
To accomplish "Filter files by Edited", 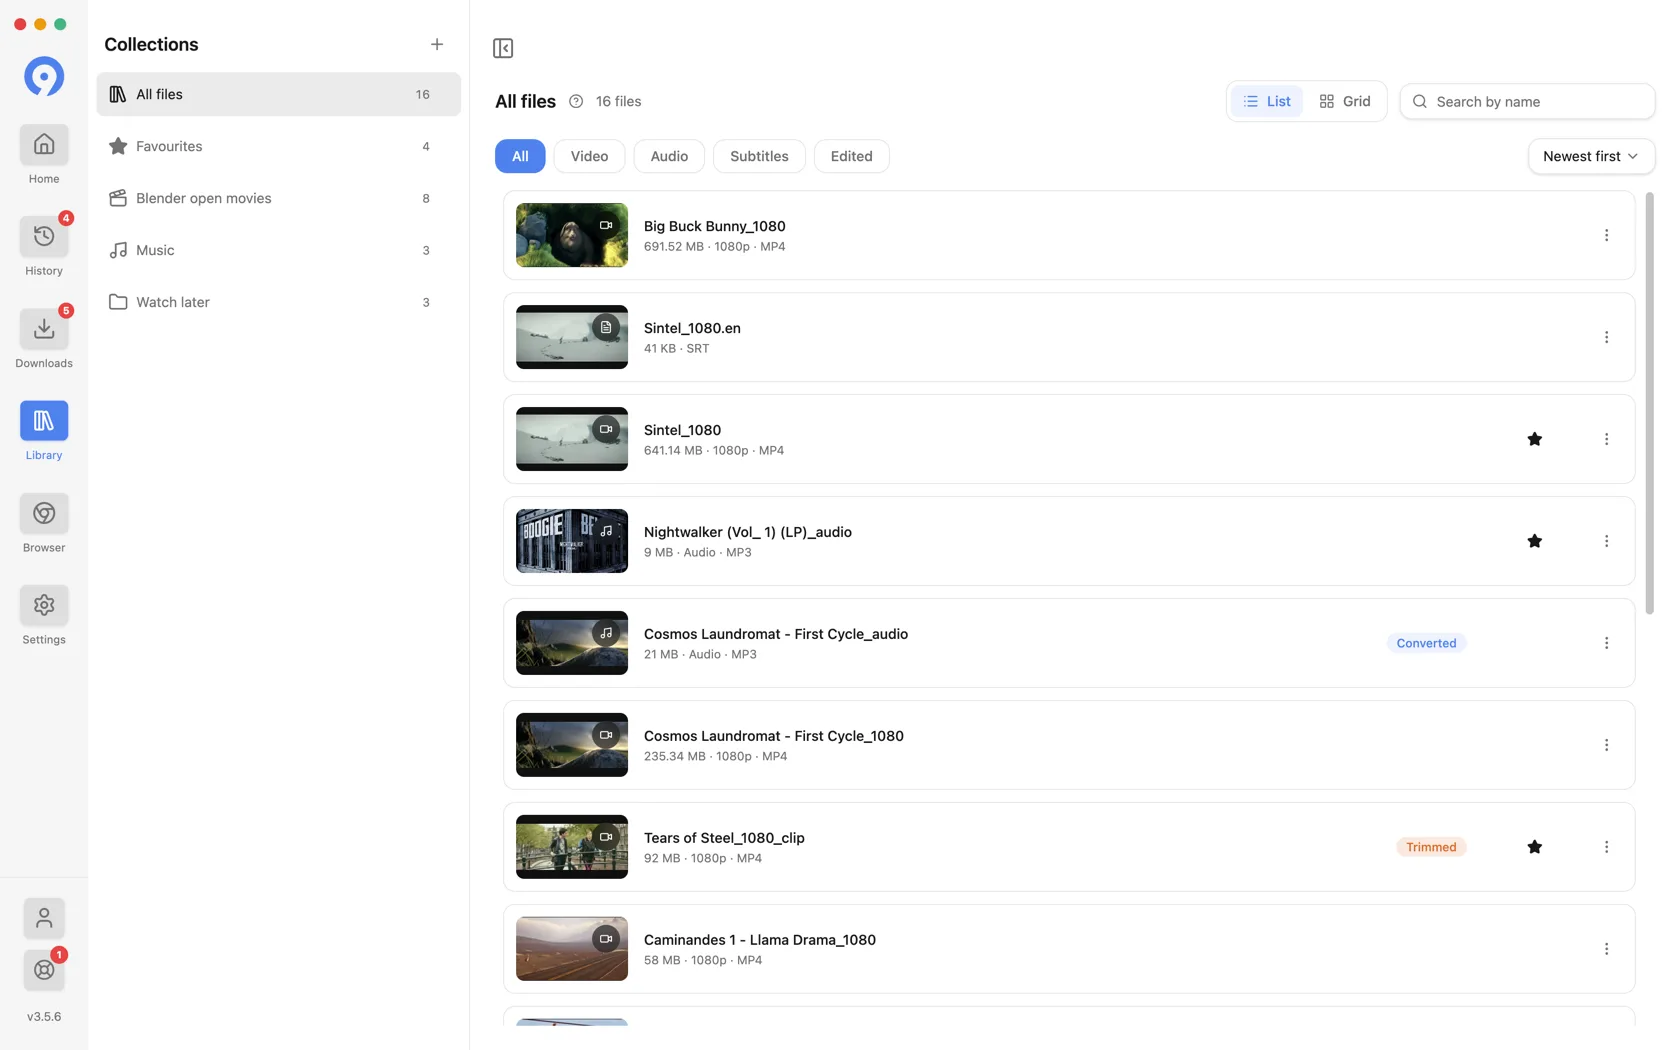I will pos(851,156).
